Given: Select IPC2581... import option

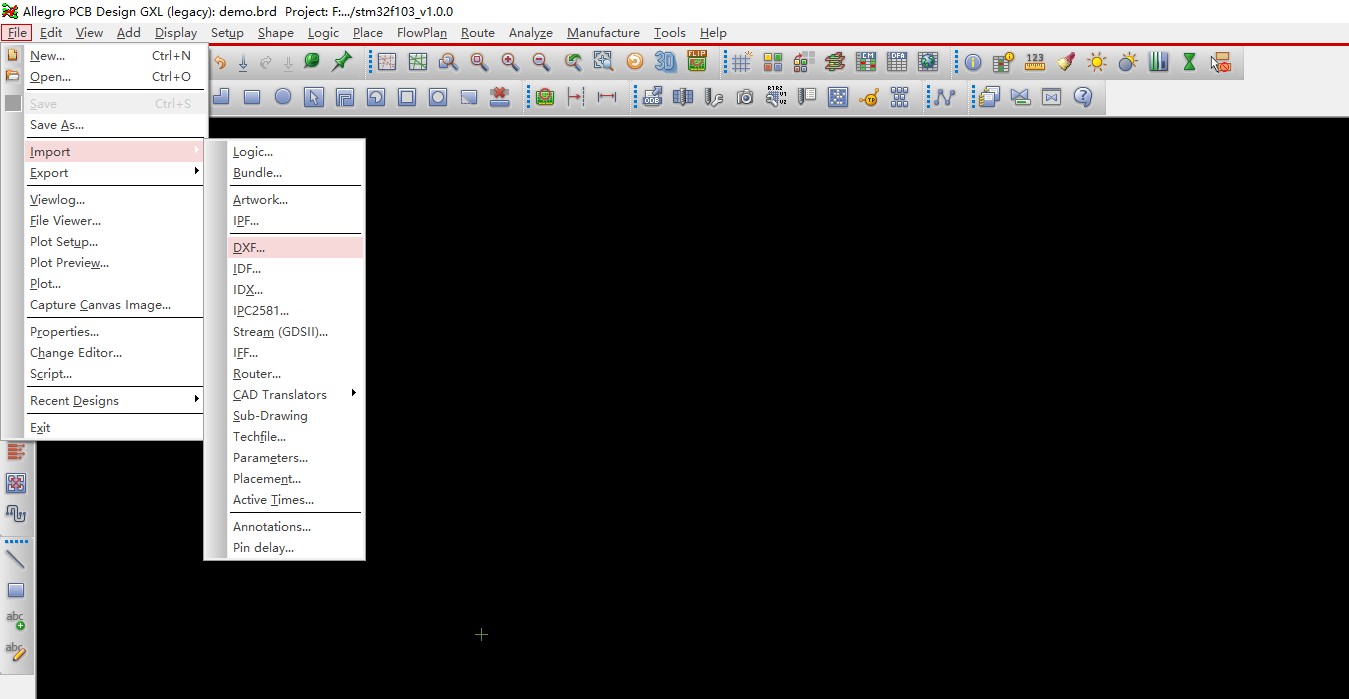Looking at the screenshot, I should click(x=295, y=311).
